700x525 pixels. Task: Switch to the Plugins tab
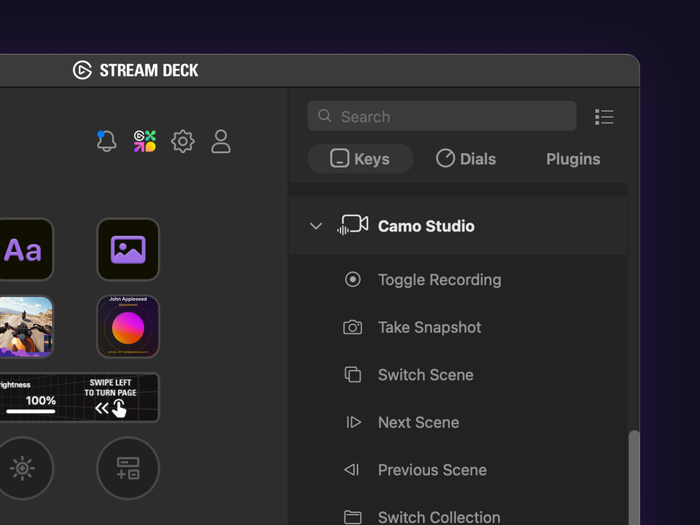pyautogui.click(x=573, y=159)
